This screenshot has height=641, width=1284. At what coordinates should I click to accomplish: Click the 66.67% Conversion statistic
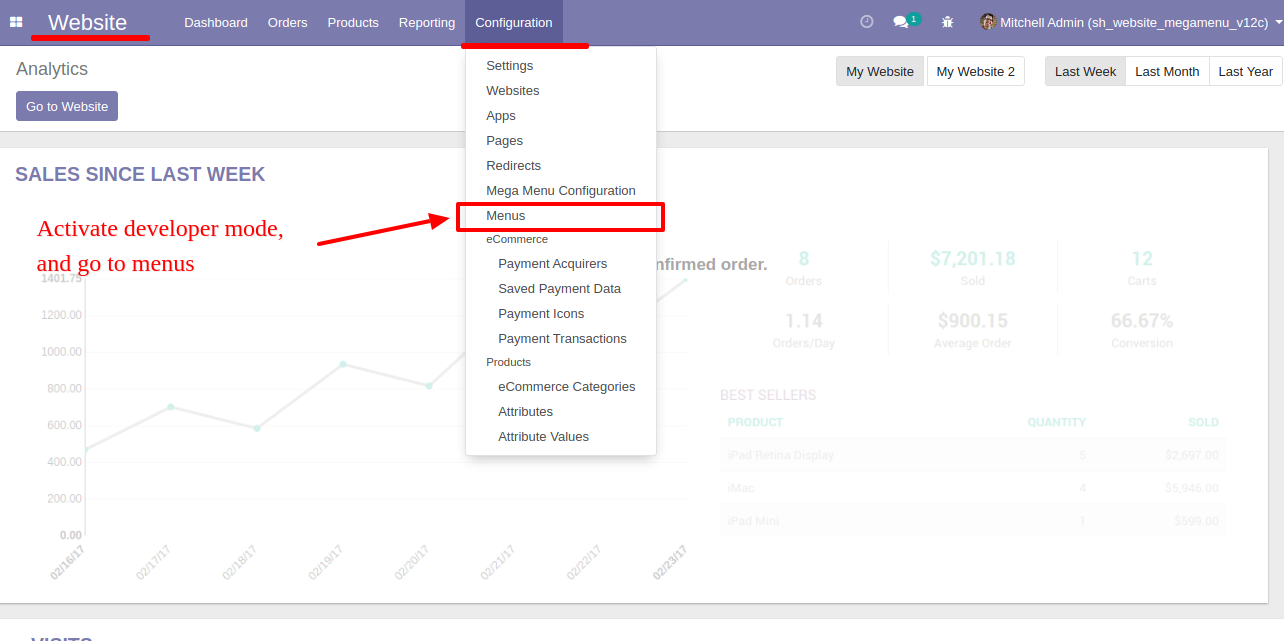click(1142, 330)
